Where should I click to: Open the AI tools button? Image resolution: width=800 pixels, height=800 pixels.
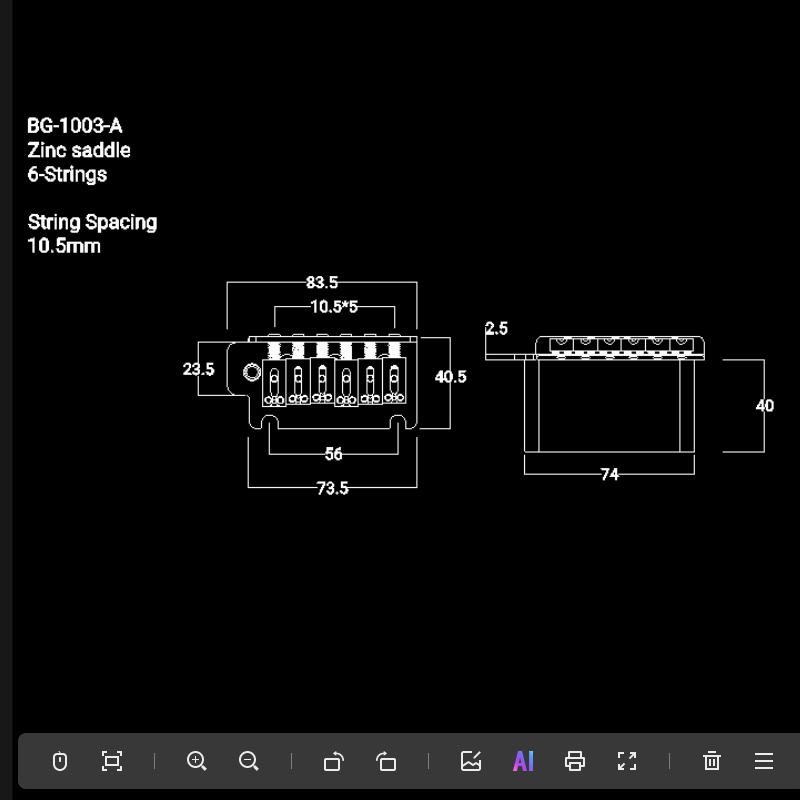[x=523, y=761]
